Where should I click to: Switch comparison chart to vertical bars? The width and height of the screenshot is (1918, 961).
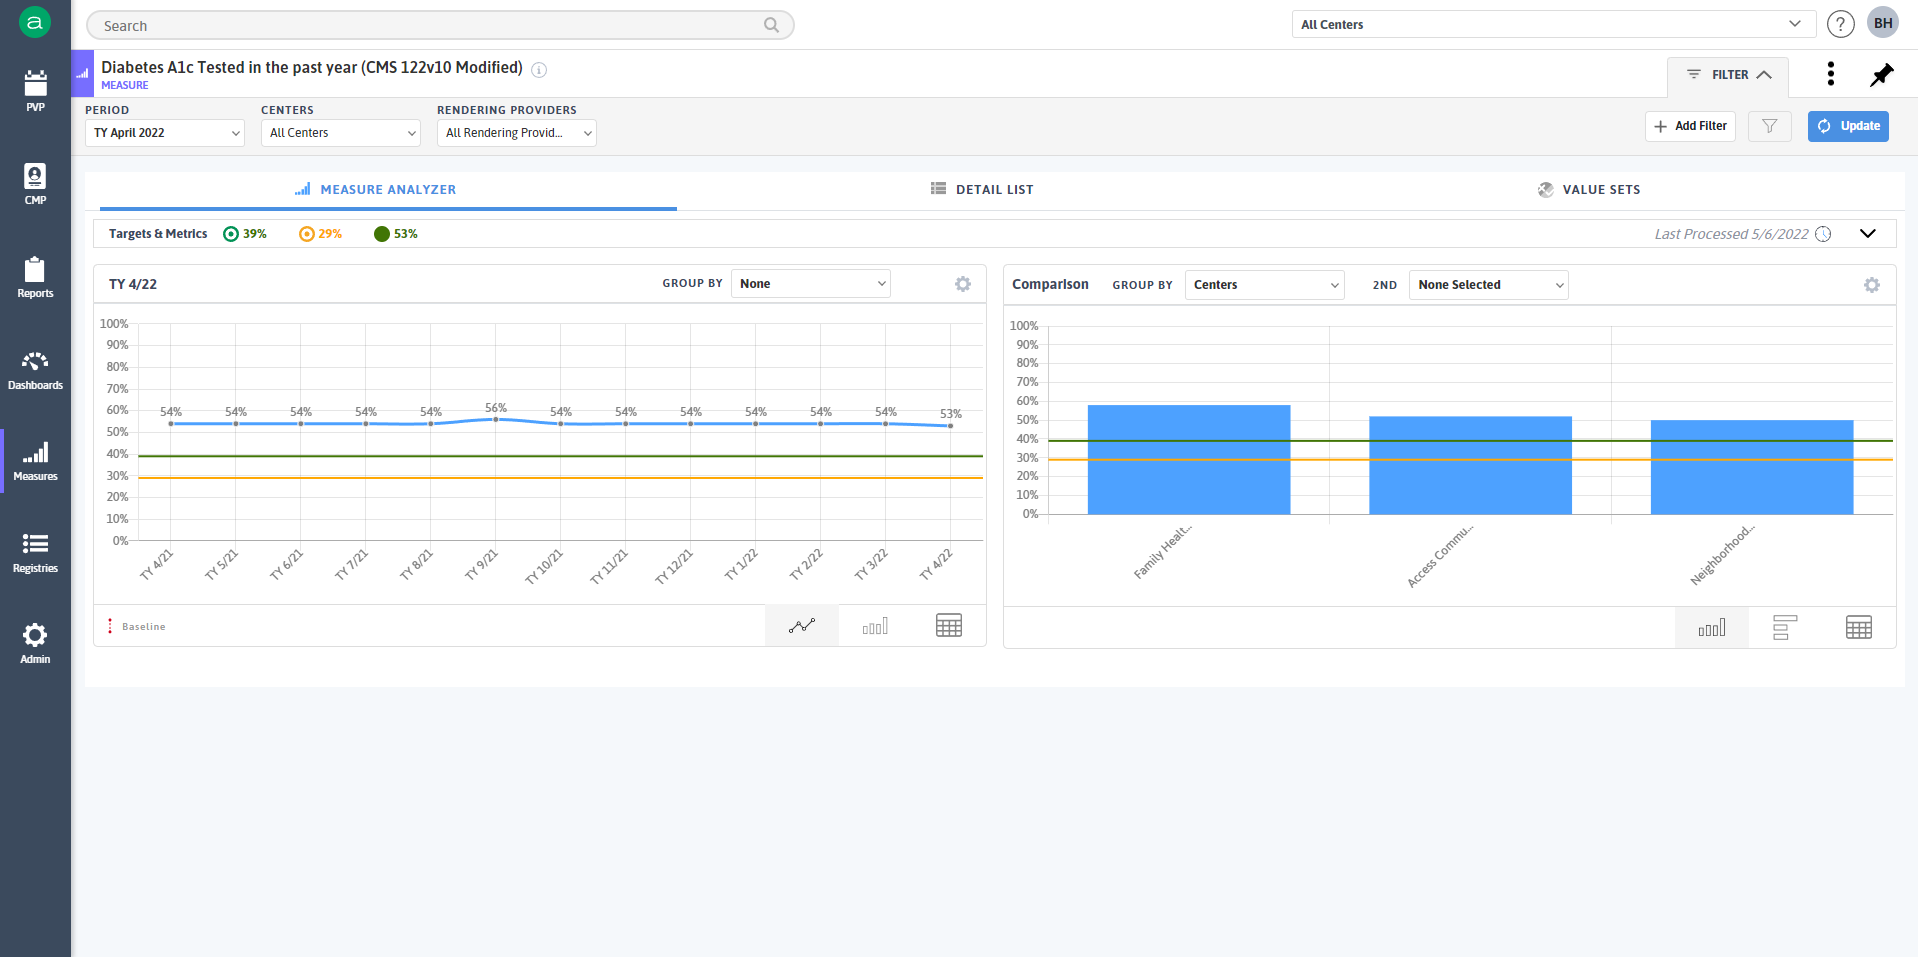pos(1712,628)
